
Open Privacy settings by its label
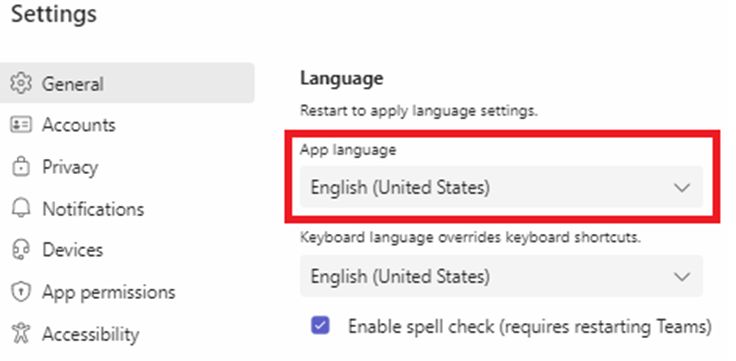pos(70,167)
